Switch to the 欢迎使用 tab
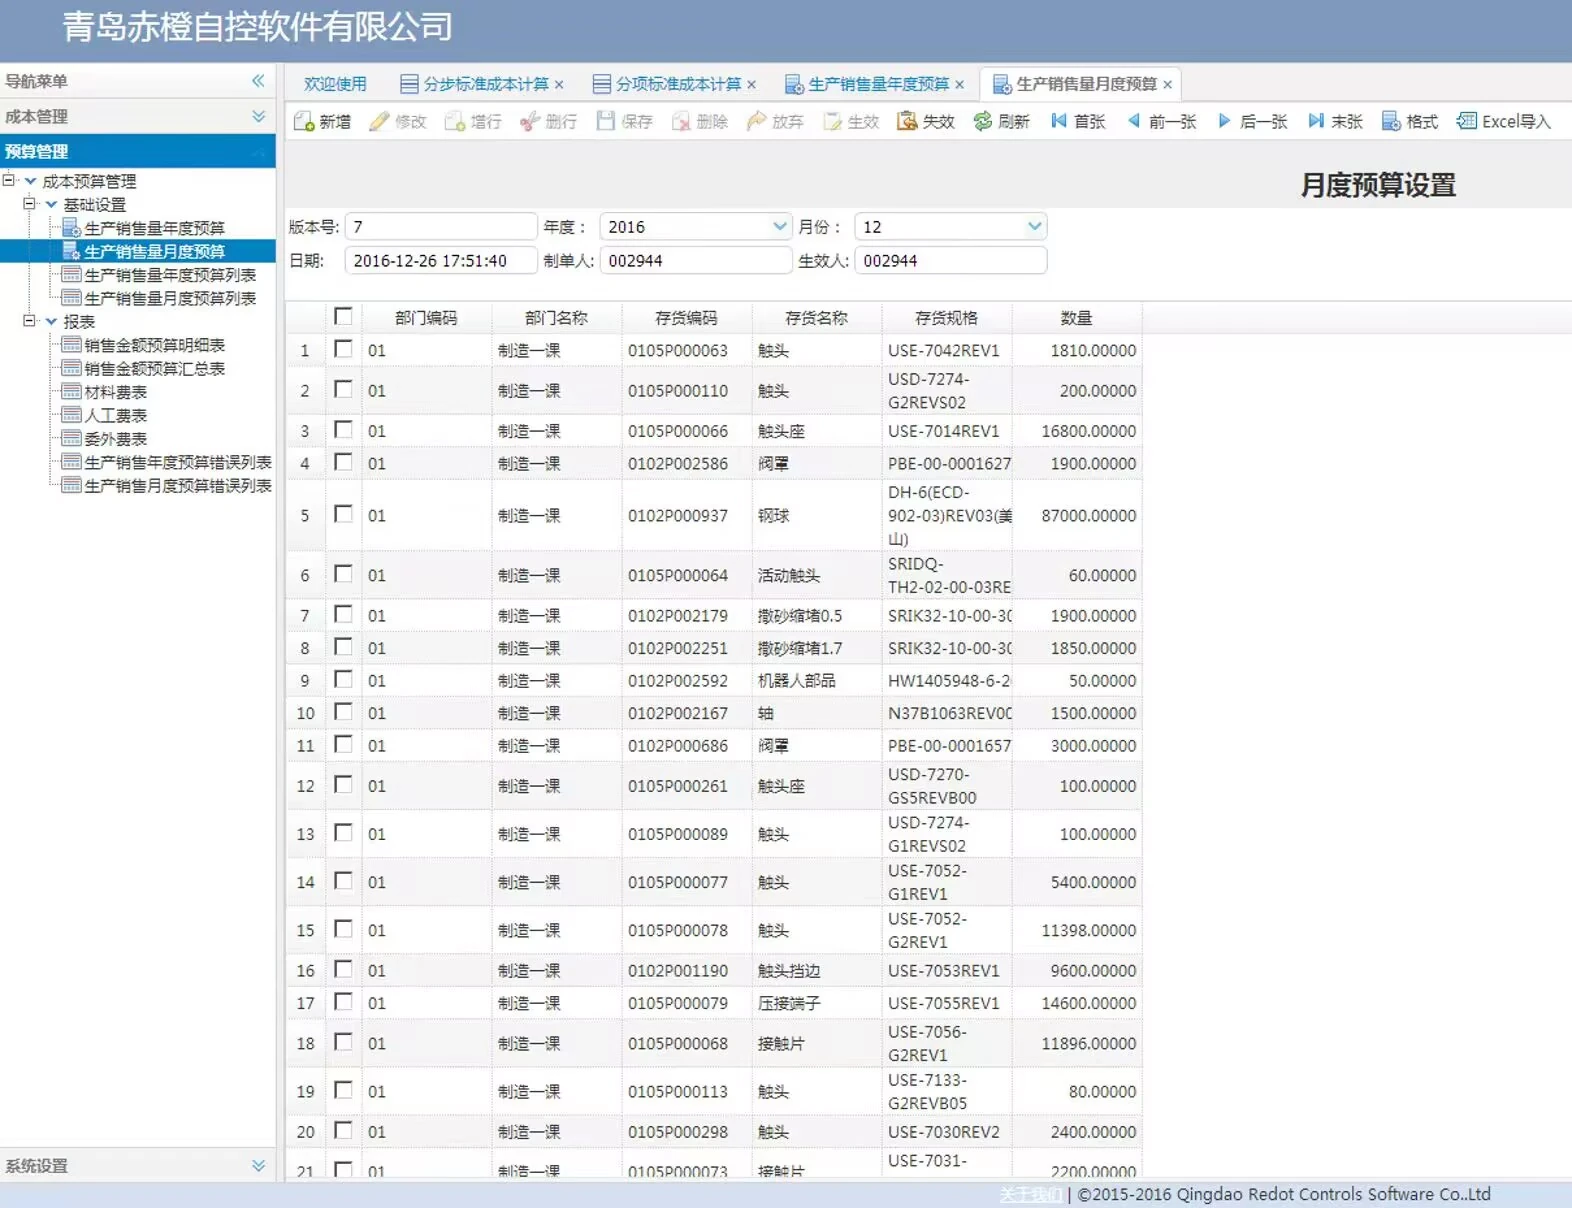 pos(335,84)
